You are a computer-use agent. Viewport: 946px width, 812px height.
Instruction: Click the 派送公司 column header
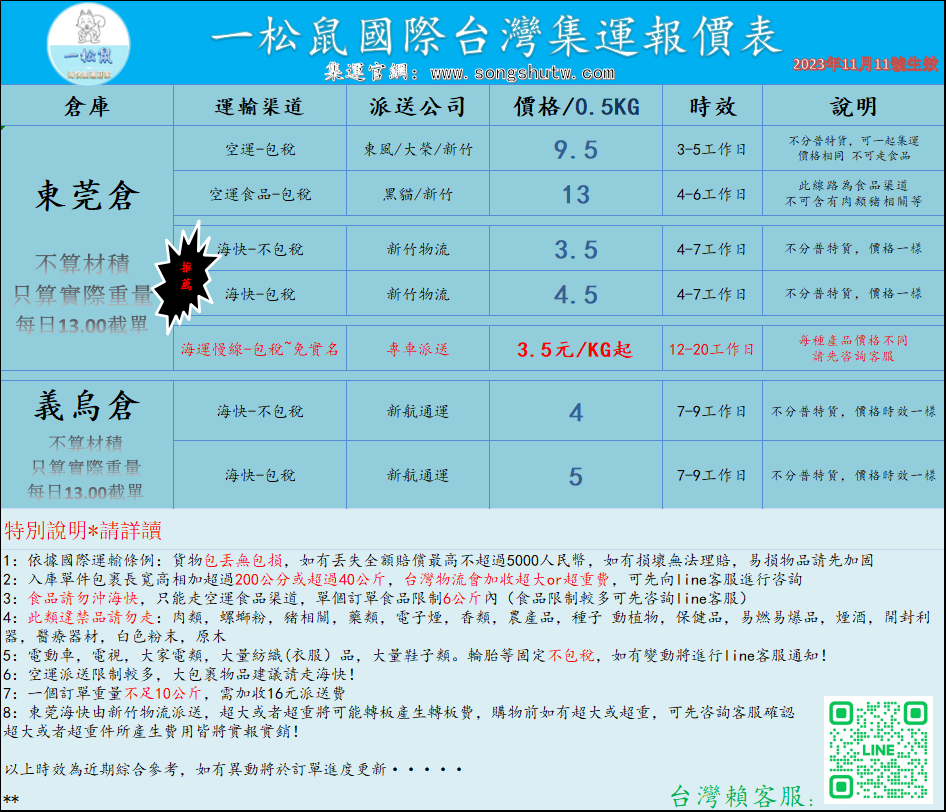coord(418,107)
